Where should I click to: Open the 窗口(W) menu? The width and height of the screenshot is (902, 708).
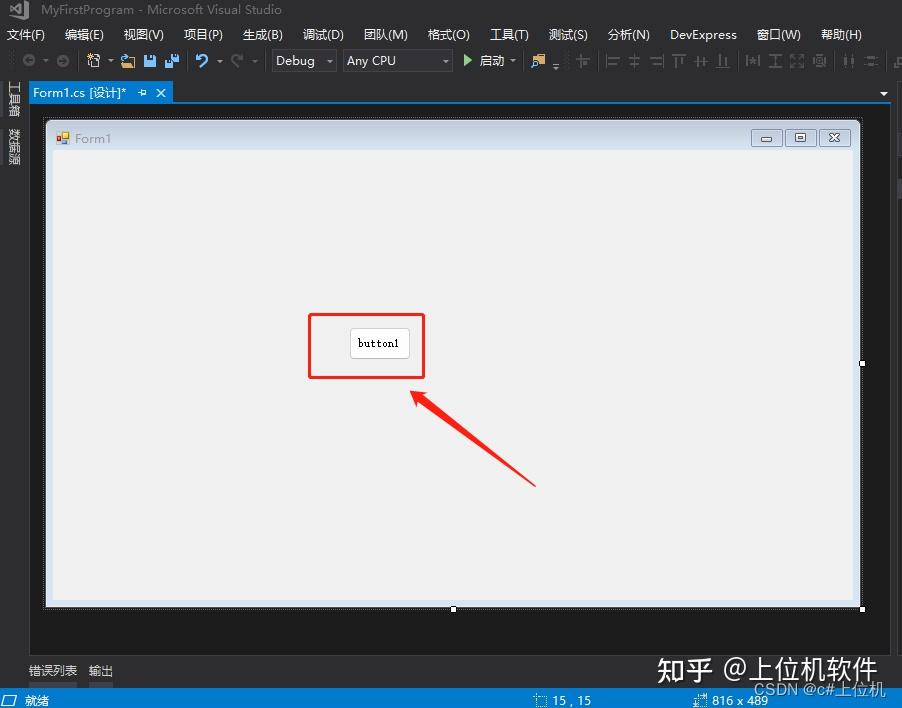778,35
